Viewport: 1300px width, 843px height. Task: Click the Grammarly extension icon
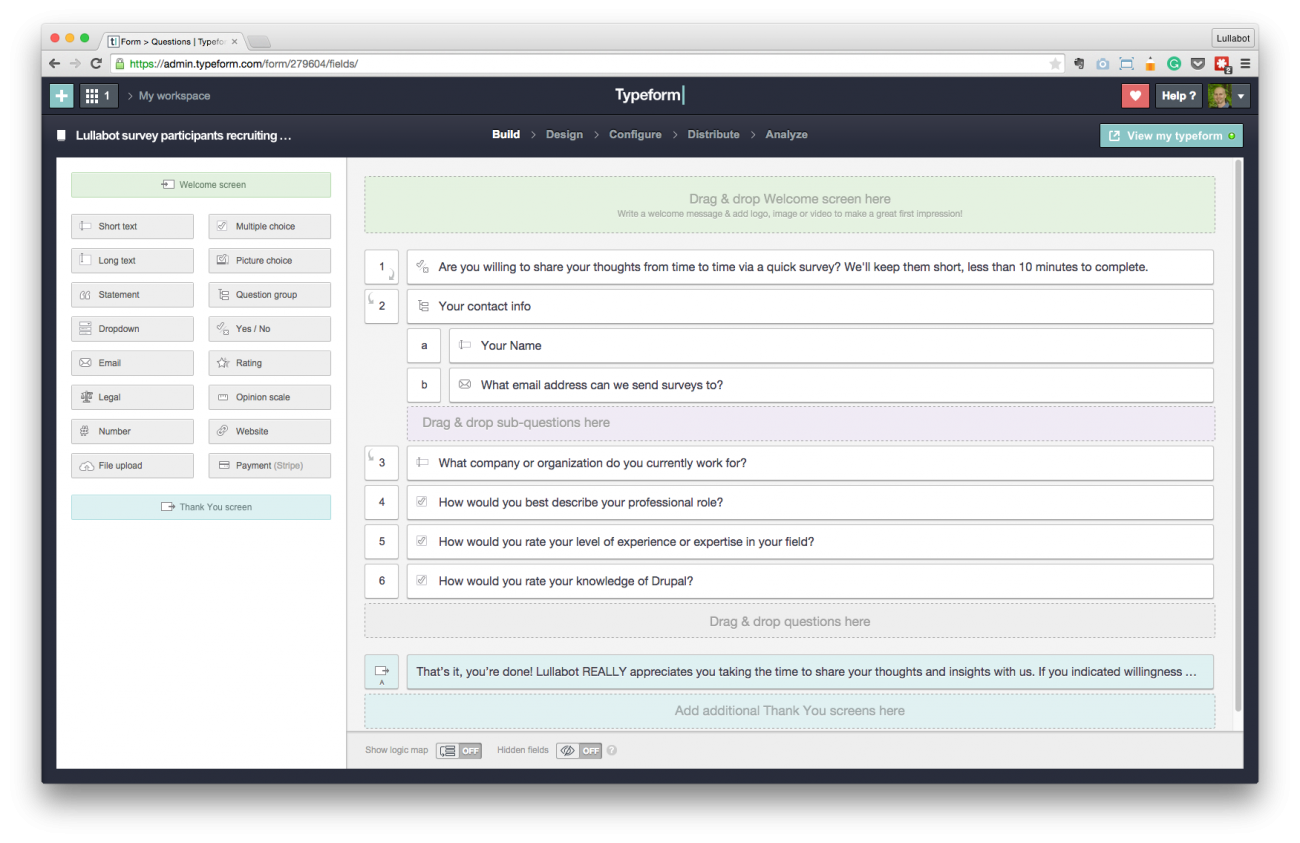(x=1174, y=63)
